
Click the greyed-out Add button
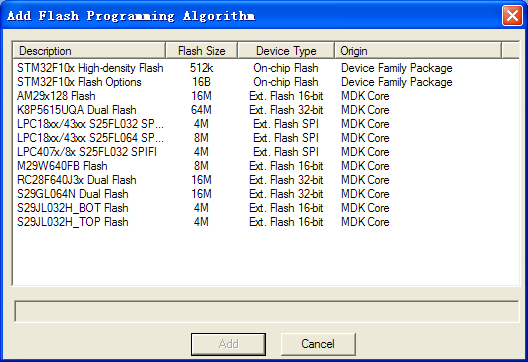[228, 344]
